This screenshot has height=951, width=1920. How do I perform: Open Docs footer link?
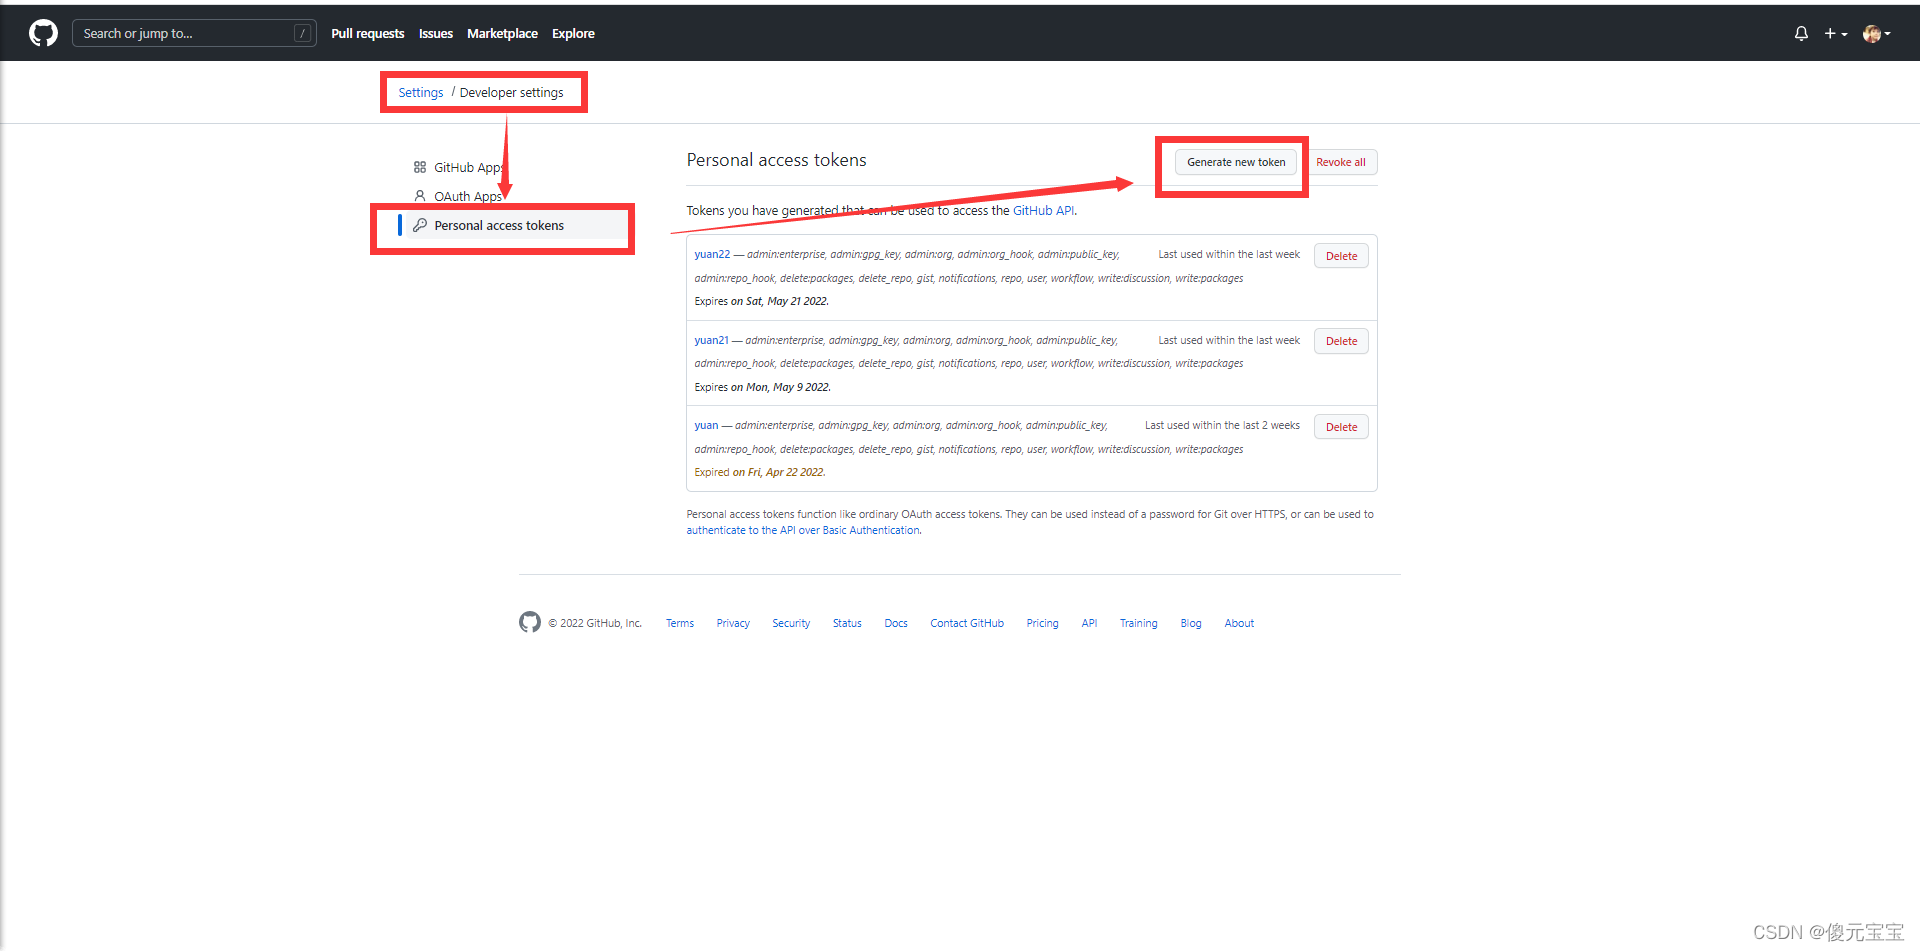pos(896,623)
